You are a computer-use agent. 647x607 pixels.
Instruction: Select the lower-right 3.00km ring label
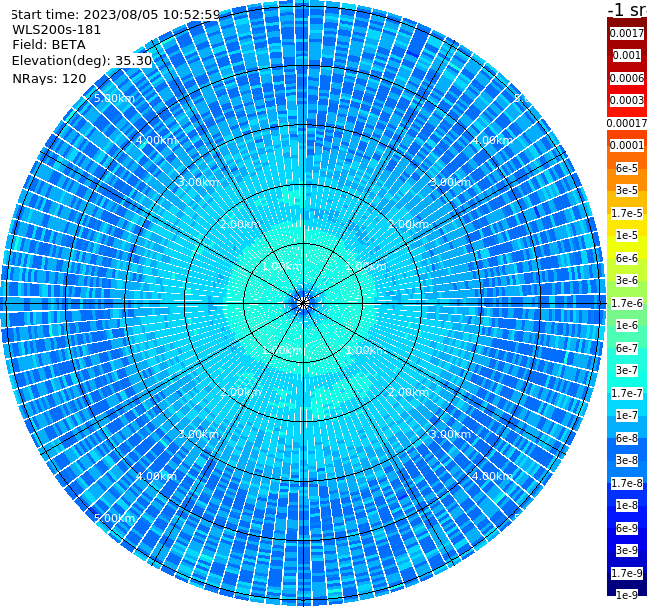click(x=450, y=434)
